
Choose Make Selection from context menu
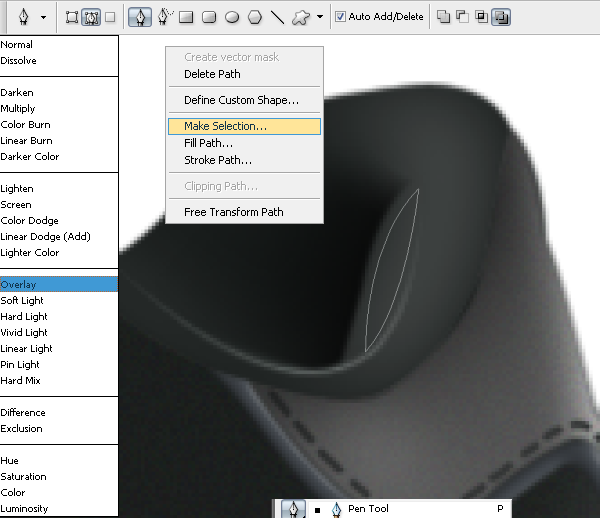pos(245,126)
